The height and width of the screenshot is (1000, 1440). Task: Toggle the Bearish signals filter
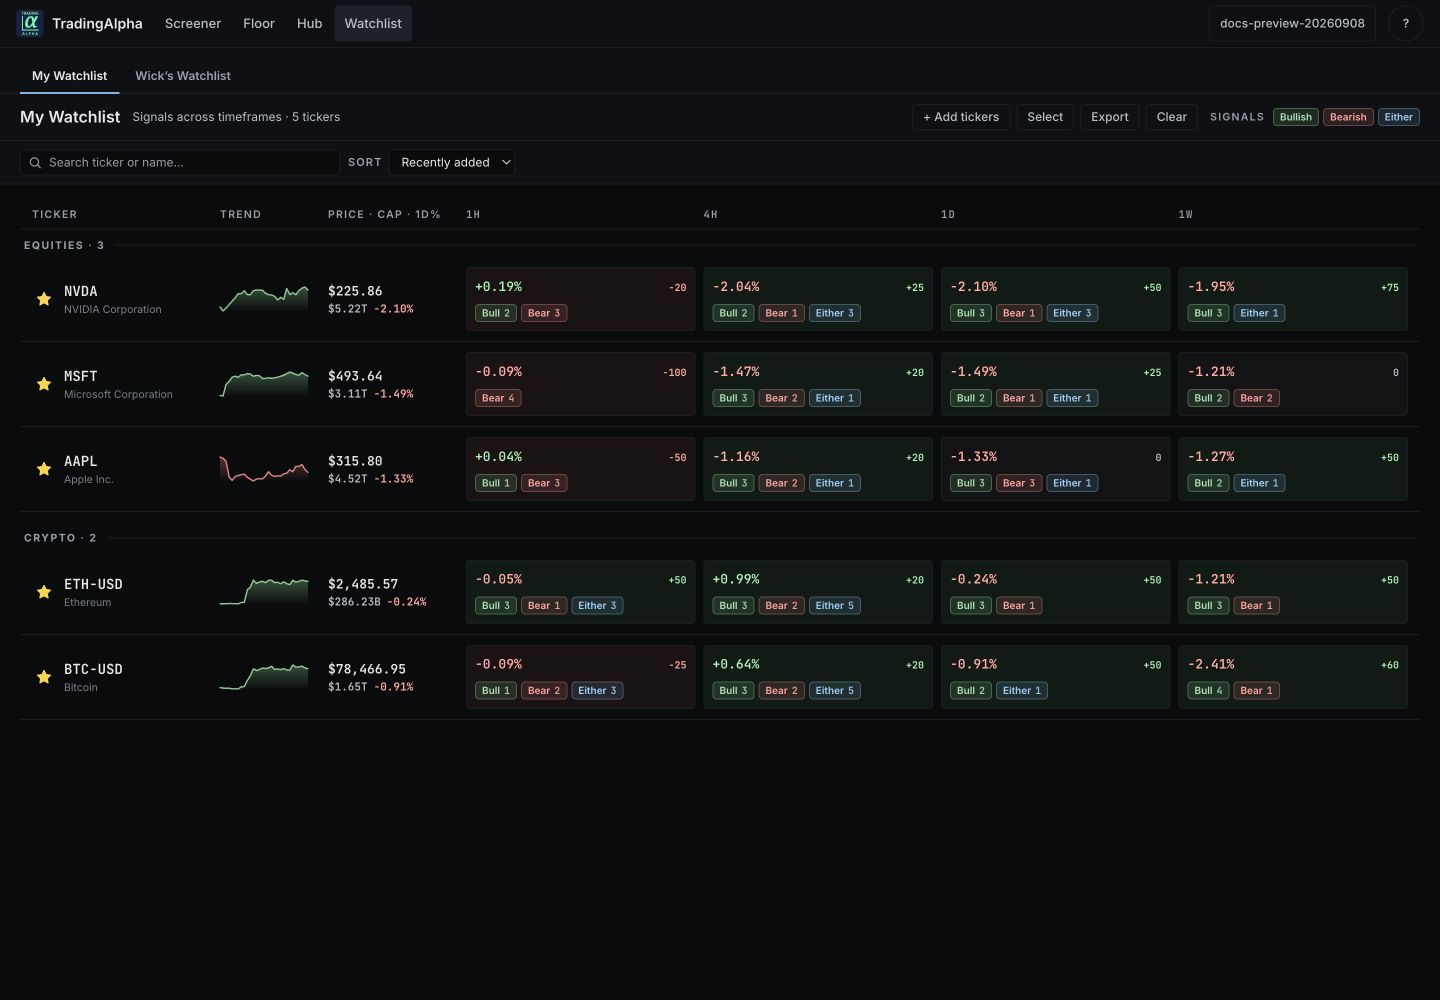point(1348,117)
